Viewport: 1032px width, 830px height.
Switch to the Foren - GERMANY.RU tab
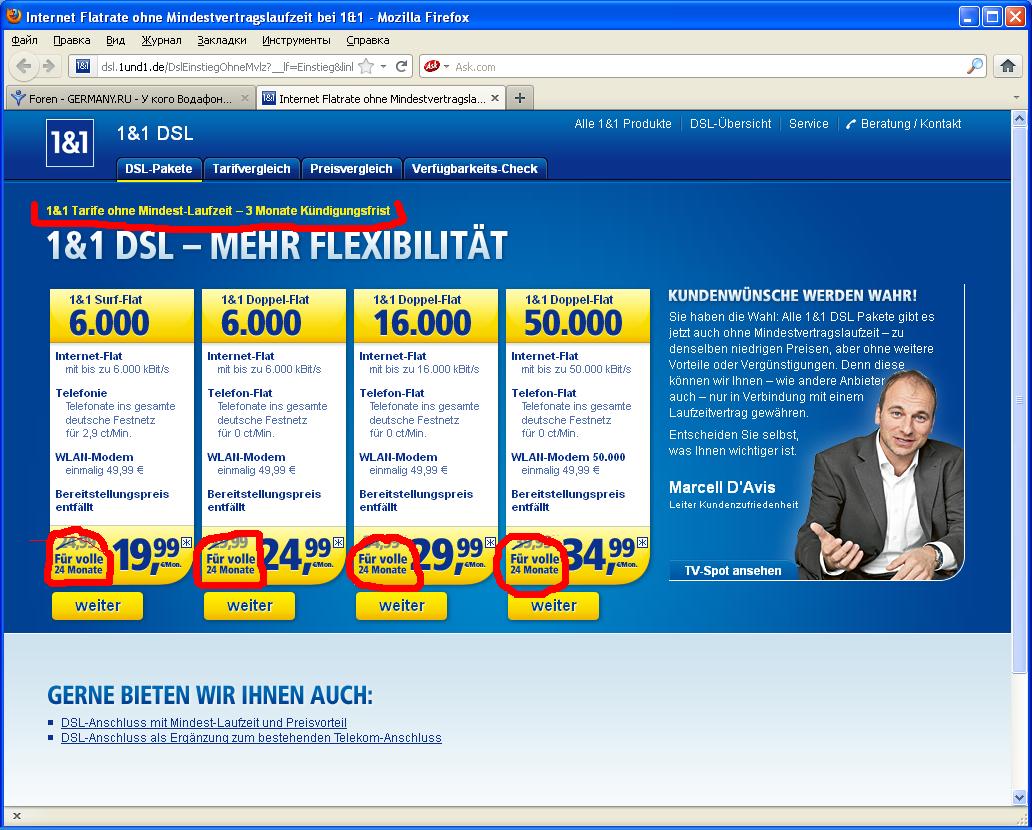coord(130,98)
